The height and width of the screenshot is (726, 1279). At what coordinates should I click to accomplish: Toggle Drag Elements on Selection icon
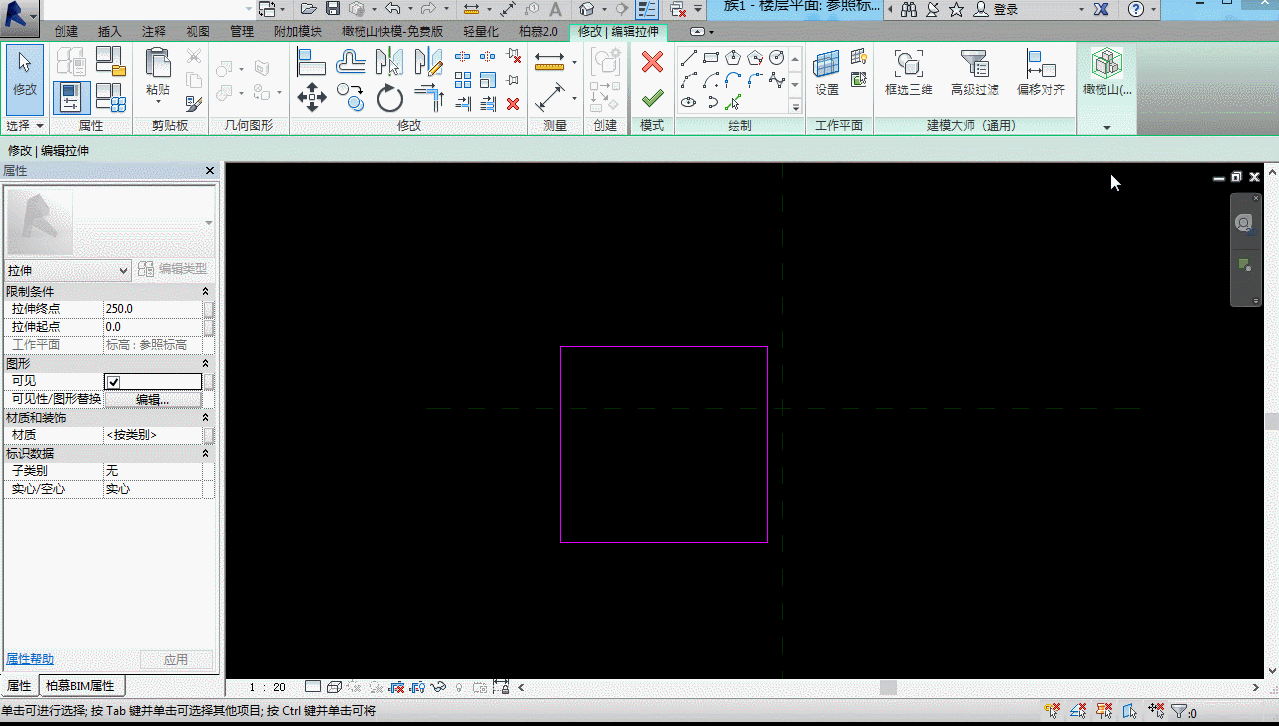[x=1157, y=710]
